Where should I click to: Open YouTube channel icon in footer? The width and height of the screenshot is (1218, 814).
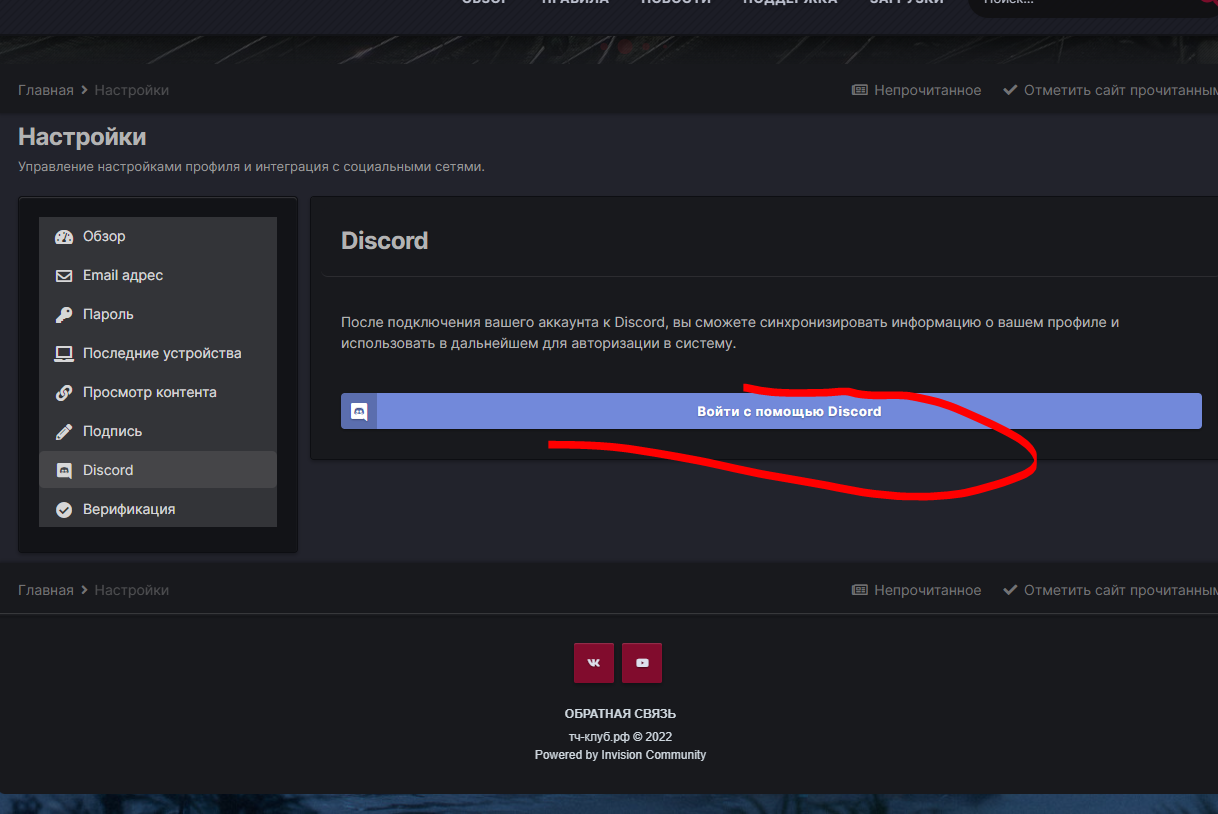click(642, 663)
